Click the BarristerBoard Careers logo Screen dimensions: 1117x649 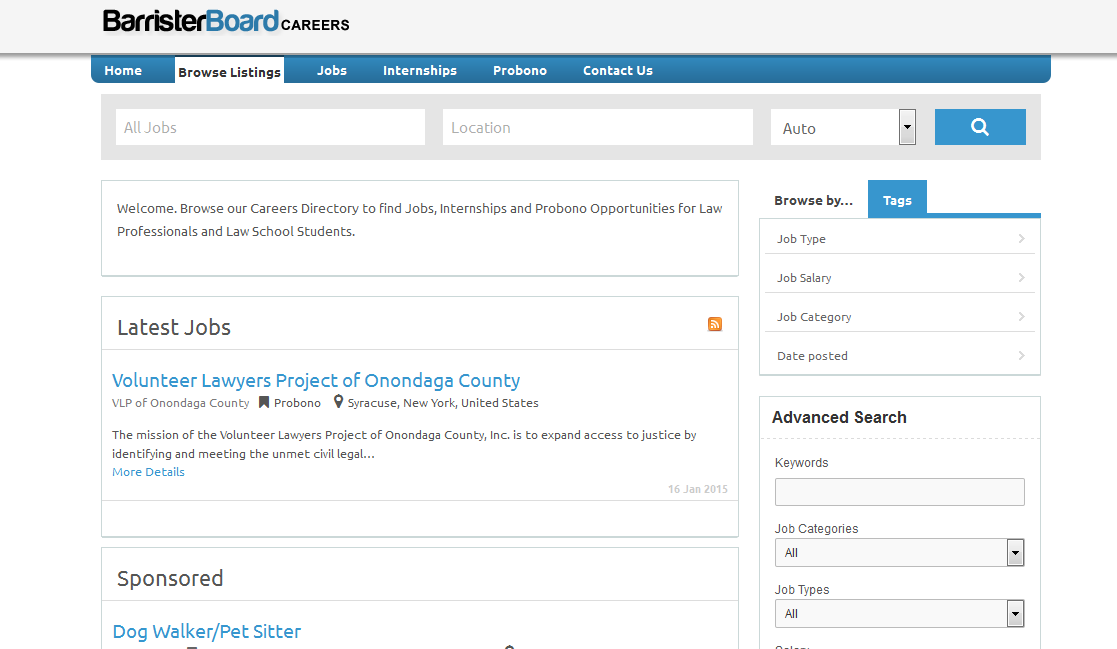(226, 22)
